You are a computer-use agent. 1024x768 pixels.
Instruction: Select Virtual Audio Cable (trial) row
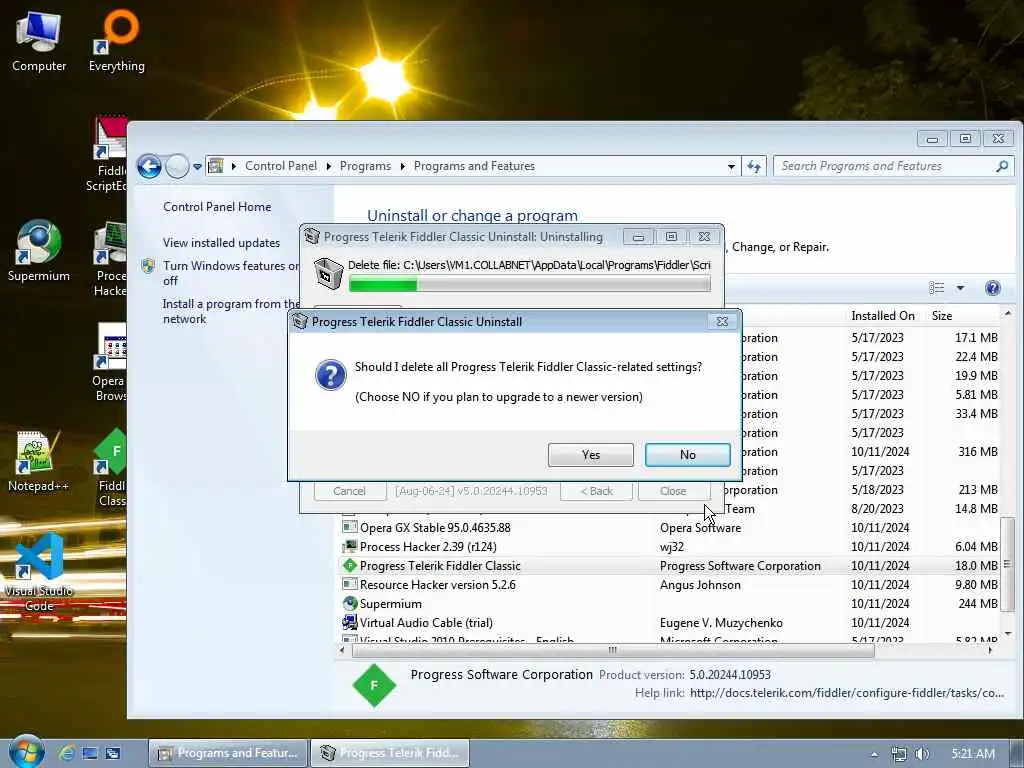(x=669, y=622)
